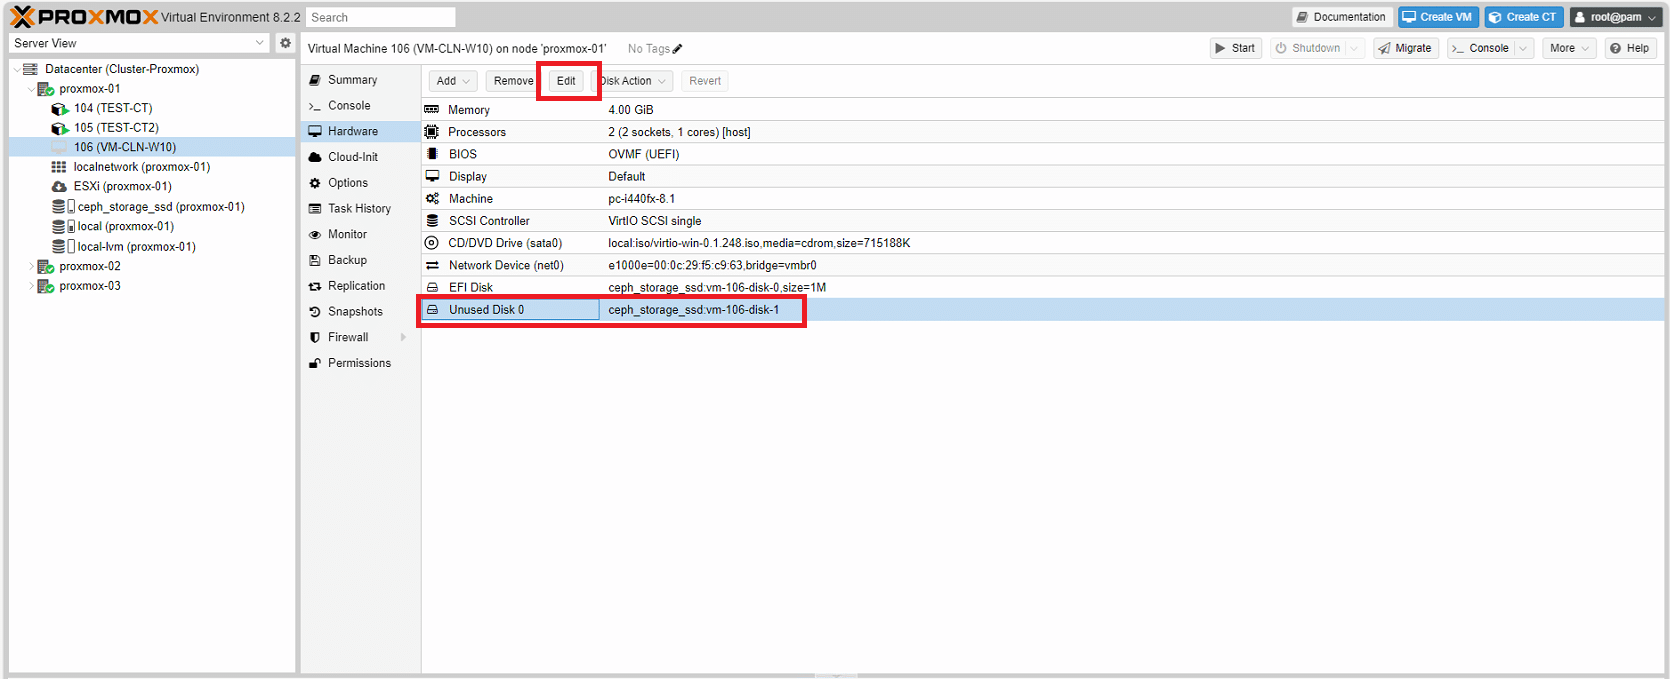Expand the Firewall submenu arrow
Viewport: 1670px width, 679px height.
point(403,338)
